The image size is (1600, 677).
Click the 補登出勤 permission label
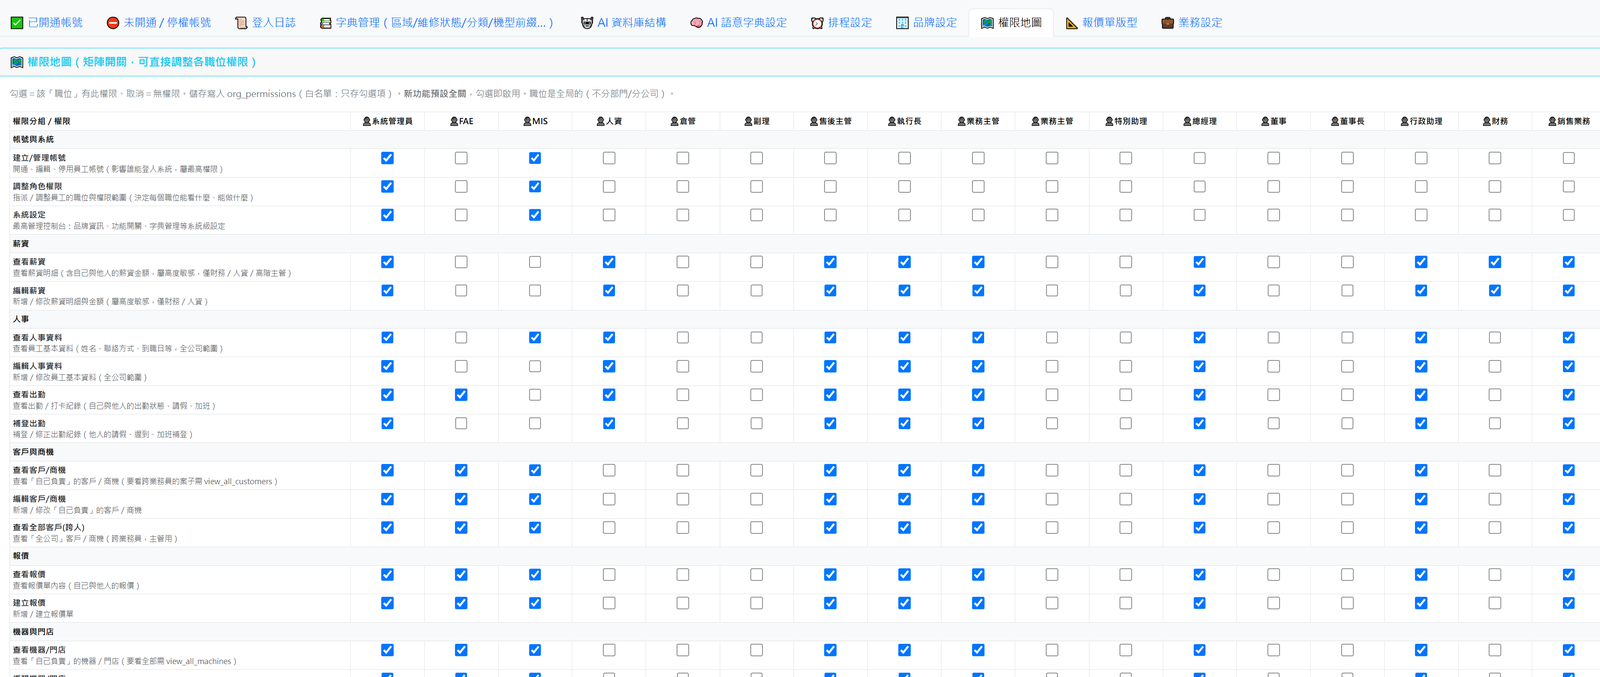(29, 423)
